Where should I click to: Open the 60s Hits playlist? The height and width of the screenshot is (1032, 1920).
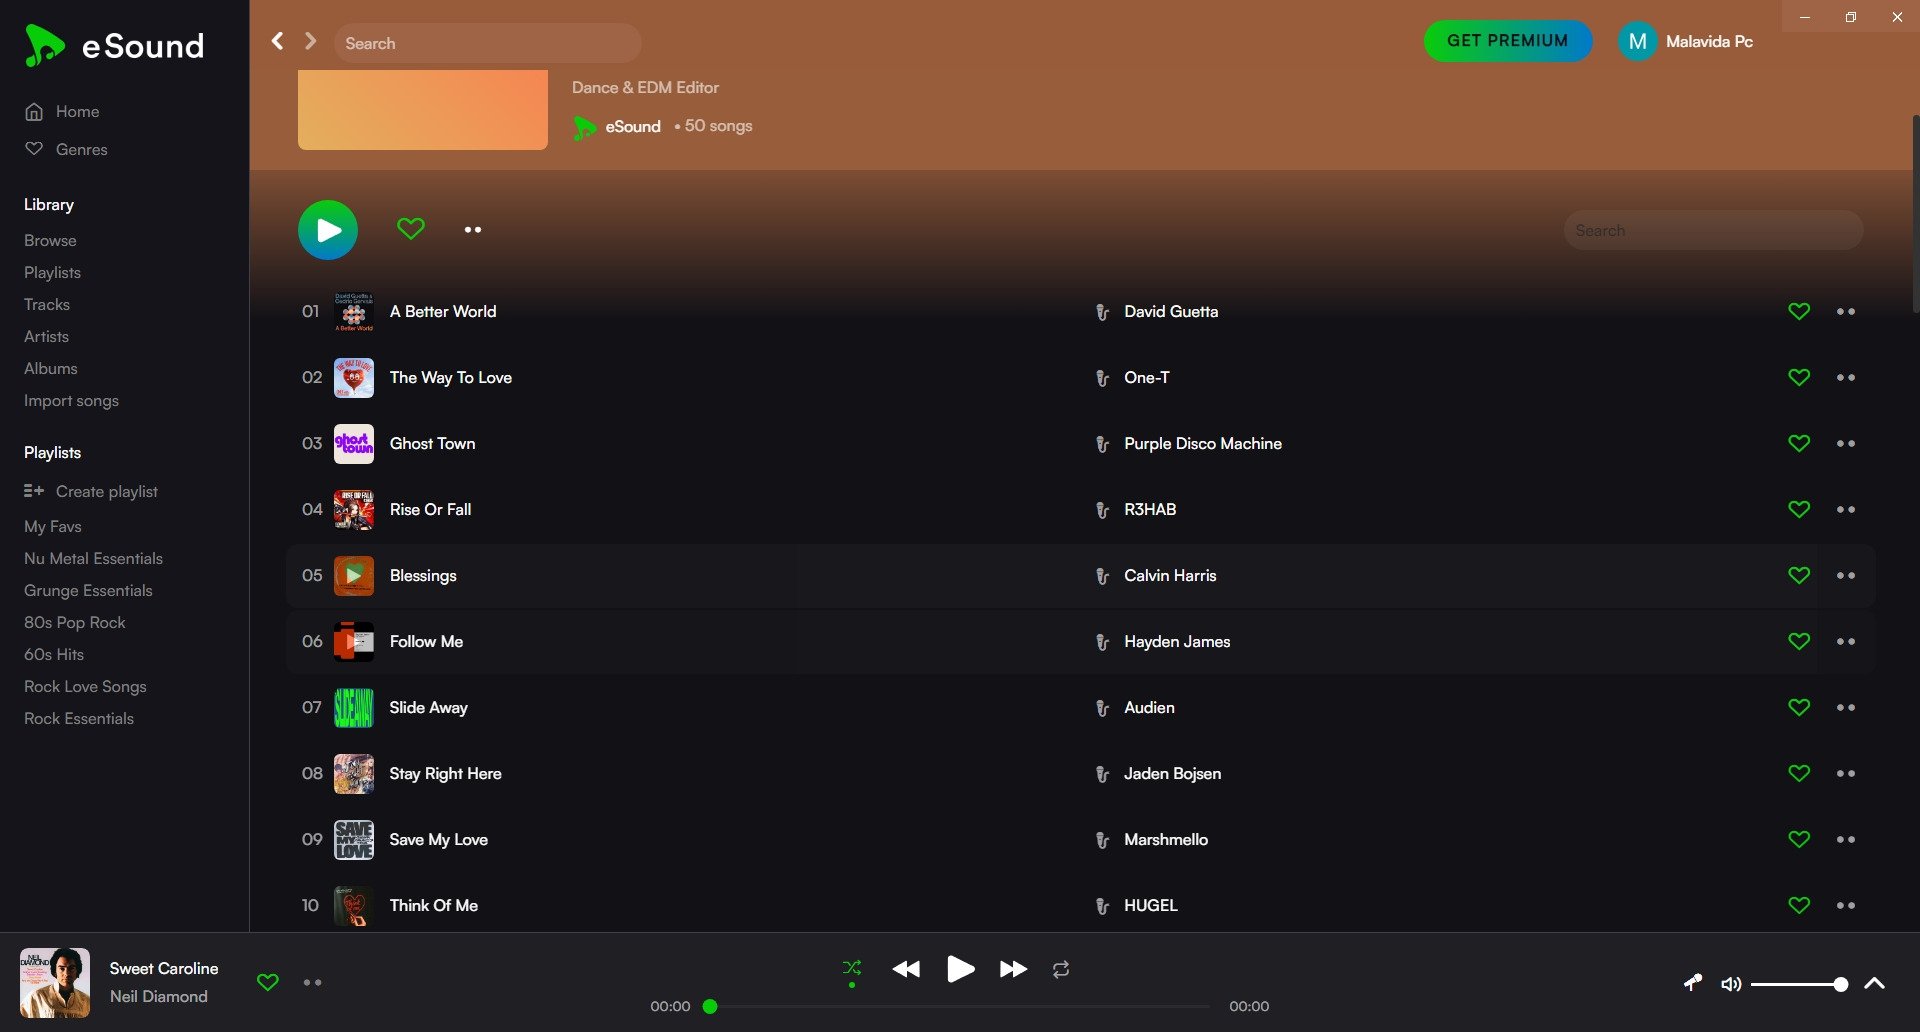pos(54,654)
